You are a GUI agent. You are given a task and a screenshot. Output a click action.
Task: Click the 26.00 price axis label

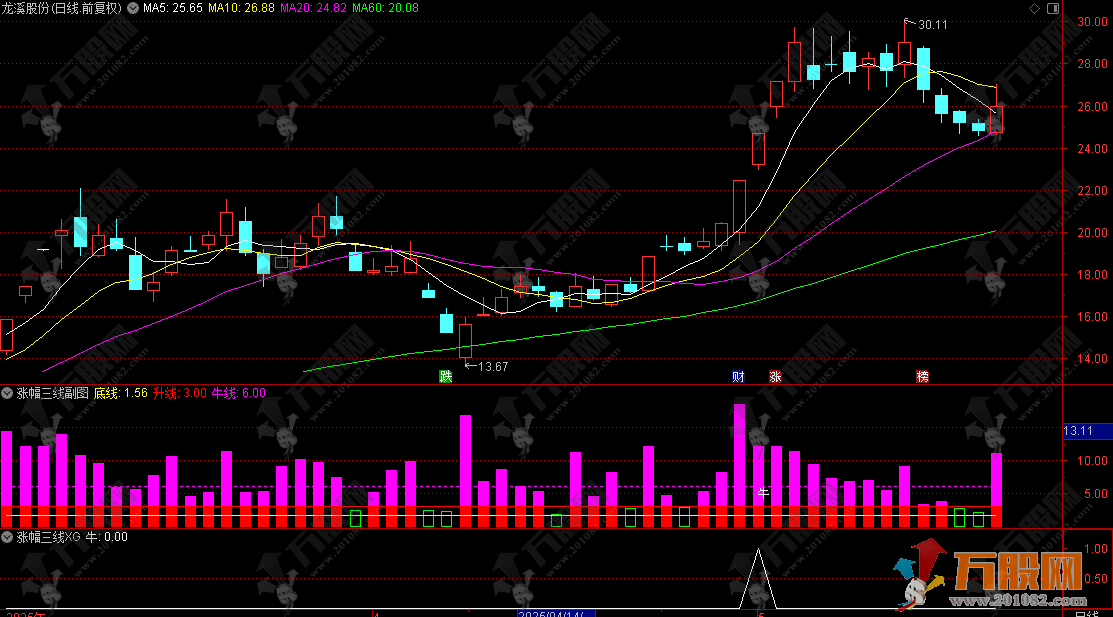tap(1092, 107)
